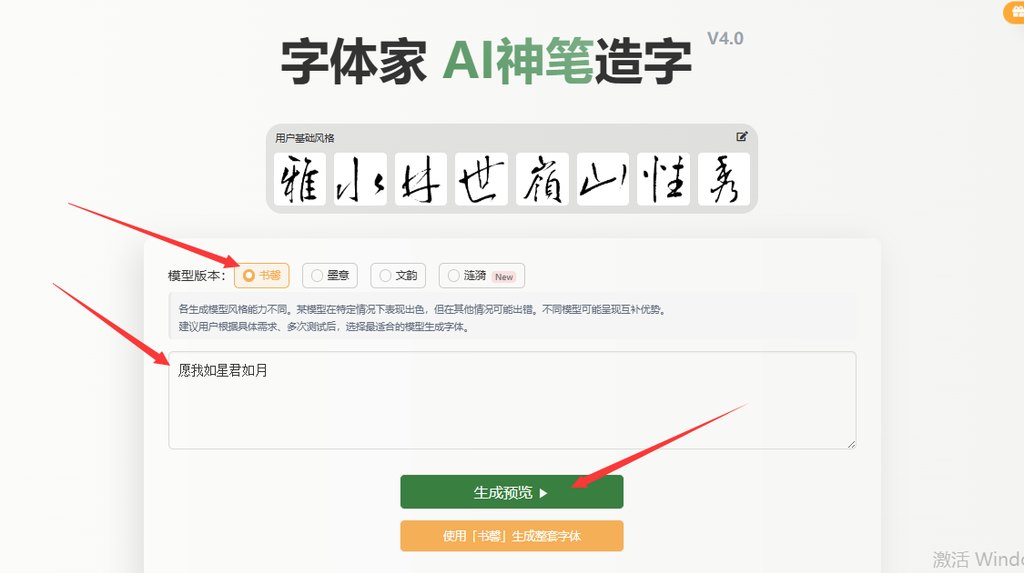Select the 文韵 model radio button

point(398,276)
